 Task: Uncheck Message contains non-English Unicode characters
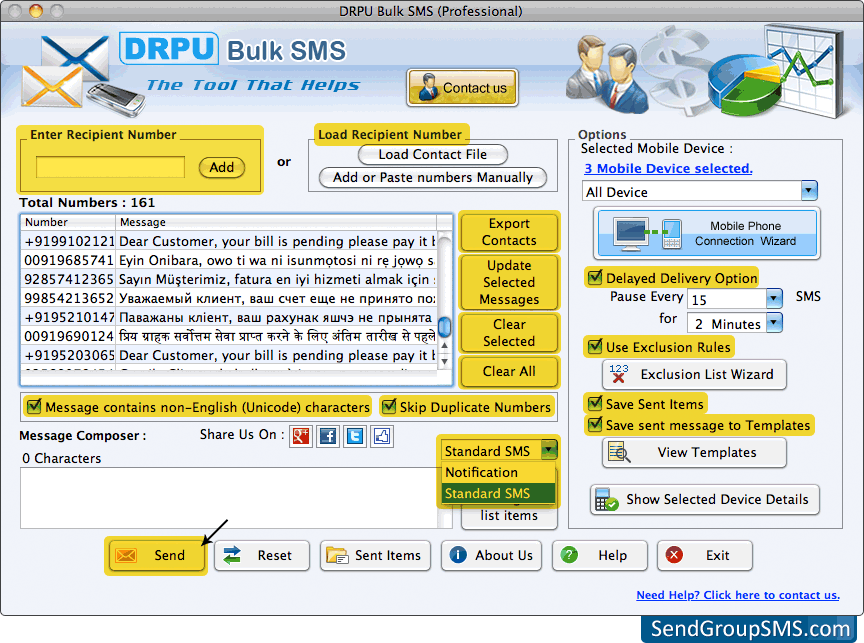point(34,407)
